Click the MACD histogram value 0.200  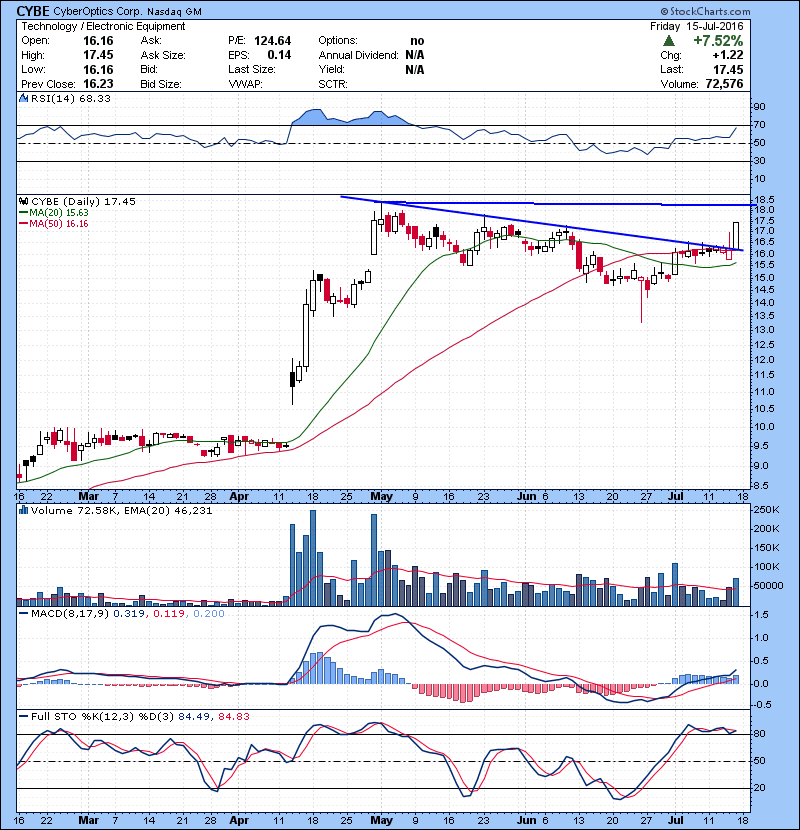pos(209,614)
